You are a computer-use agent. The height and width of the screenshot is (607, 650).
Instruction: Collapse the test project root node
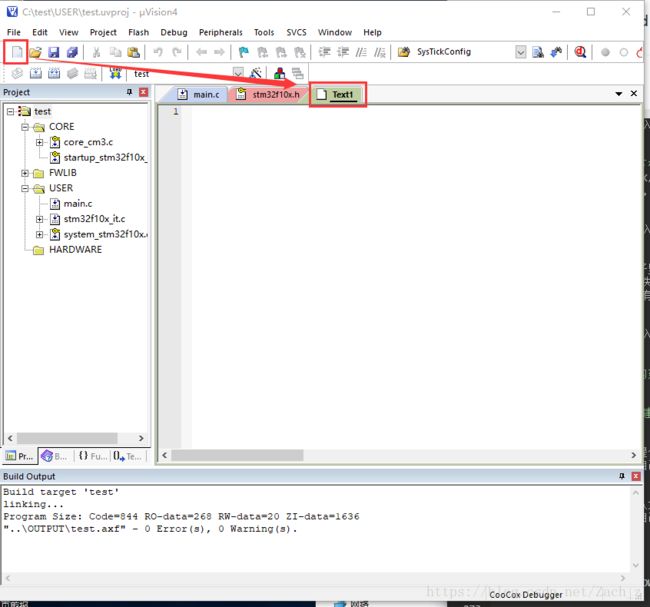click(10, 112)
